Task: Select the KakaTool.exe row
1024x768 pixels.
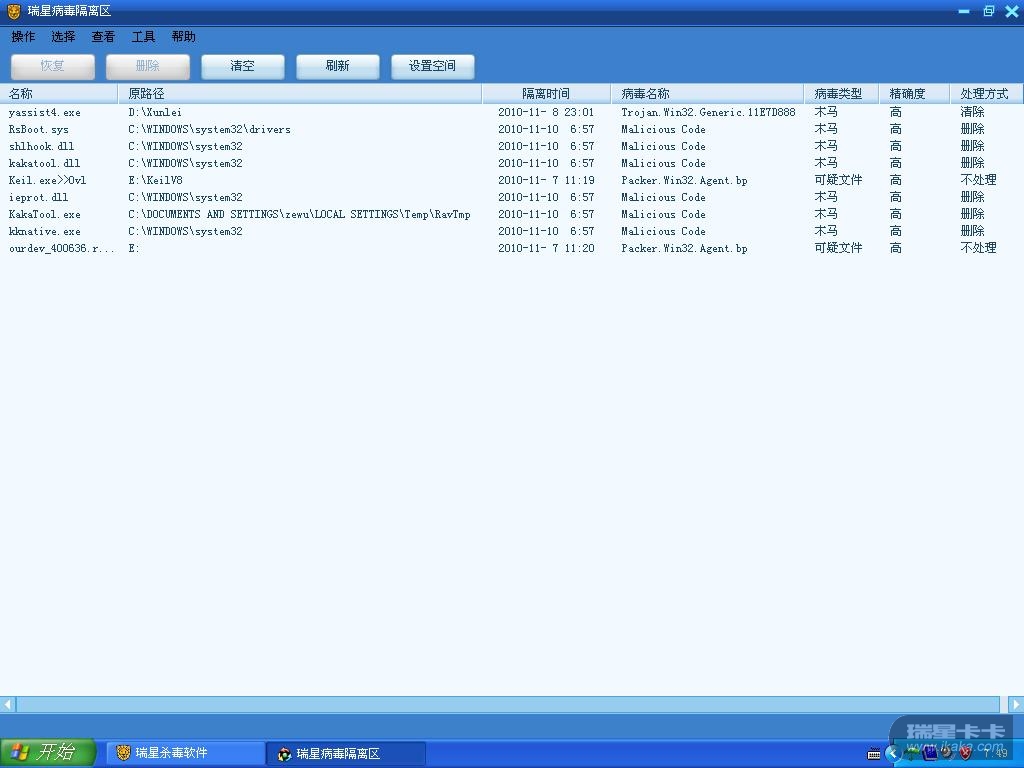Action: point(511,214)
